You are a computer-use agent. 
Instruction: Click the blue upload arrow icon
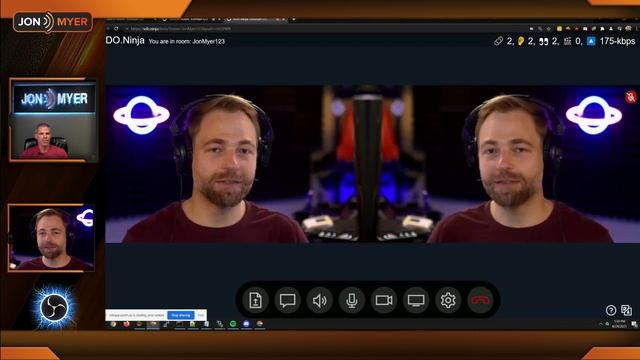591,41
